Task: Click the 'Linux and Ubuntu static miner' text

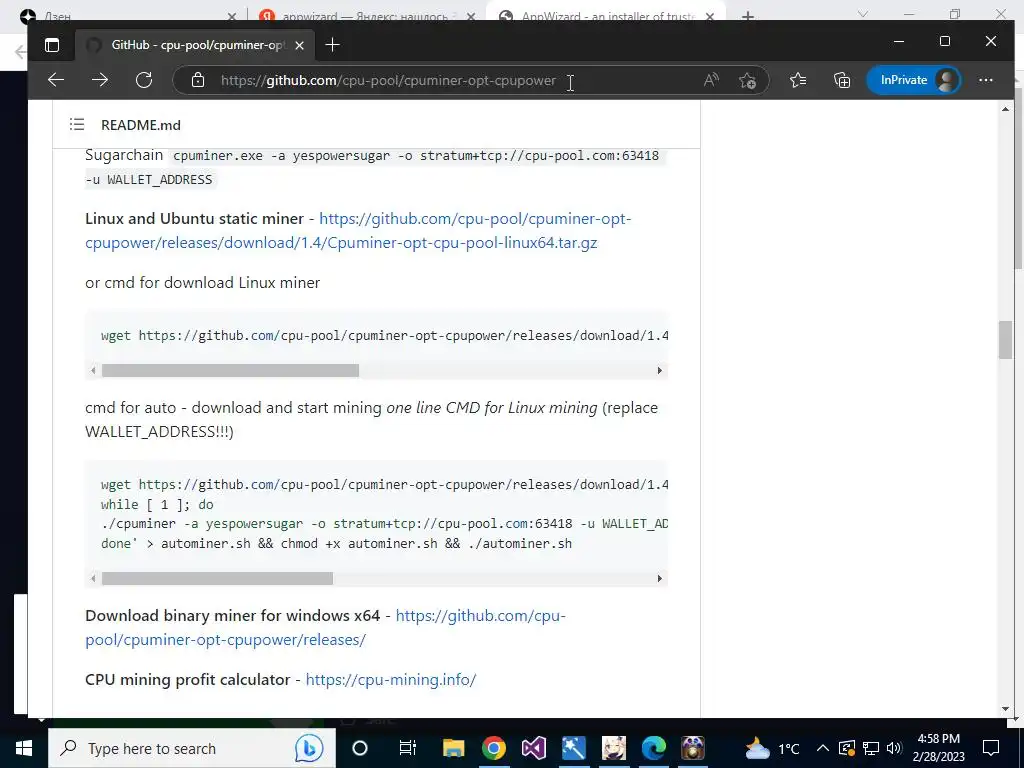Action: [195, 218]
